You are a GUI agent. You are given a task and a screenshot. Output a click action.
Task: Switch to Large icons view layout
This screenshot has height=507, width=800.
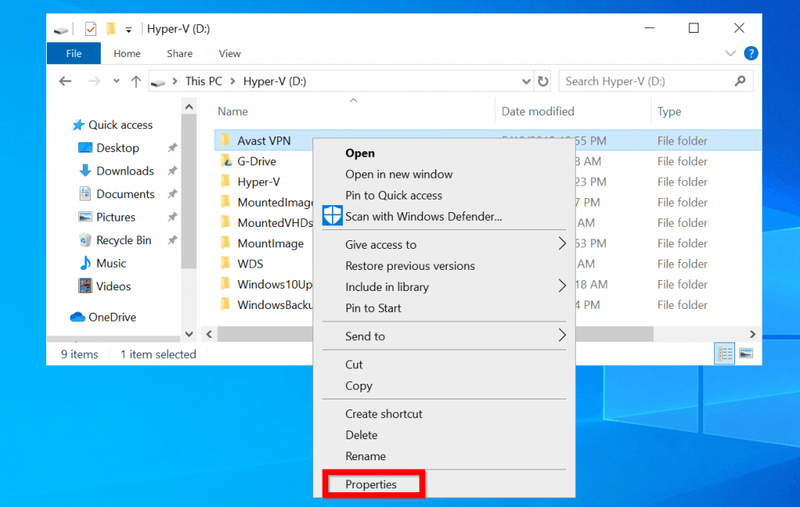click(746, 353)
